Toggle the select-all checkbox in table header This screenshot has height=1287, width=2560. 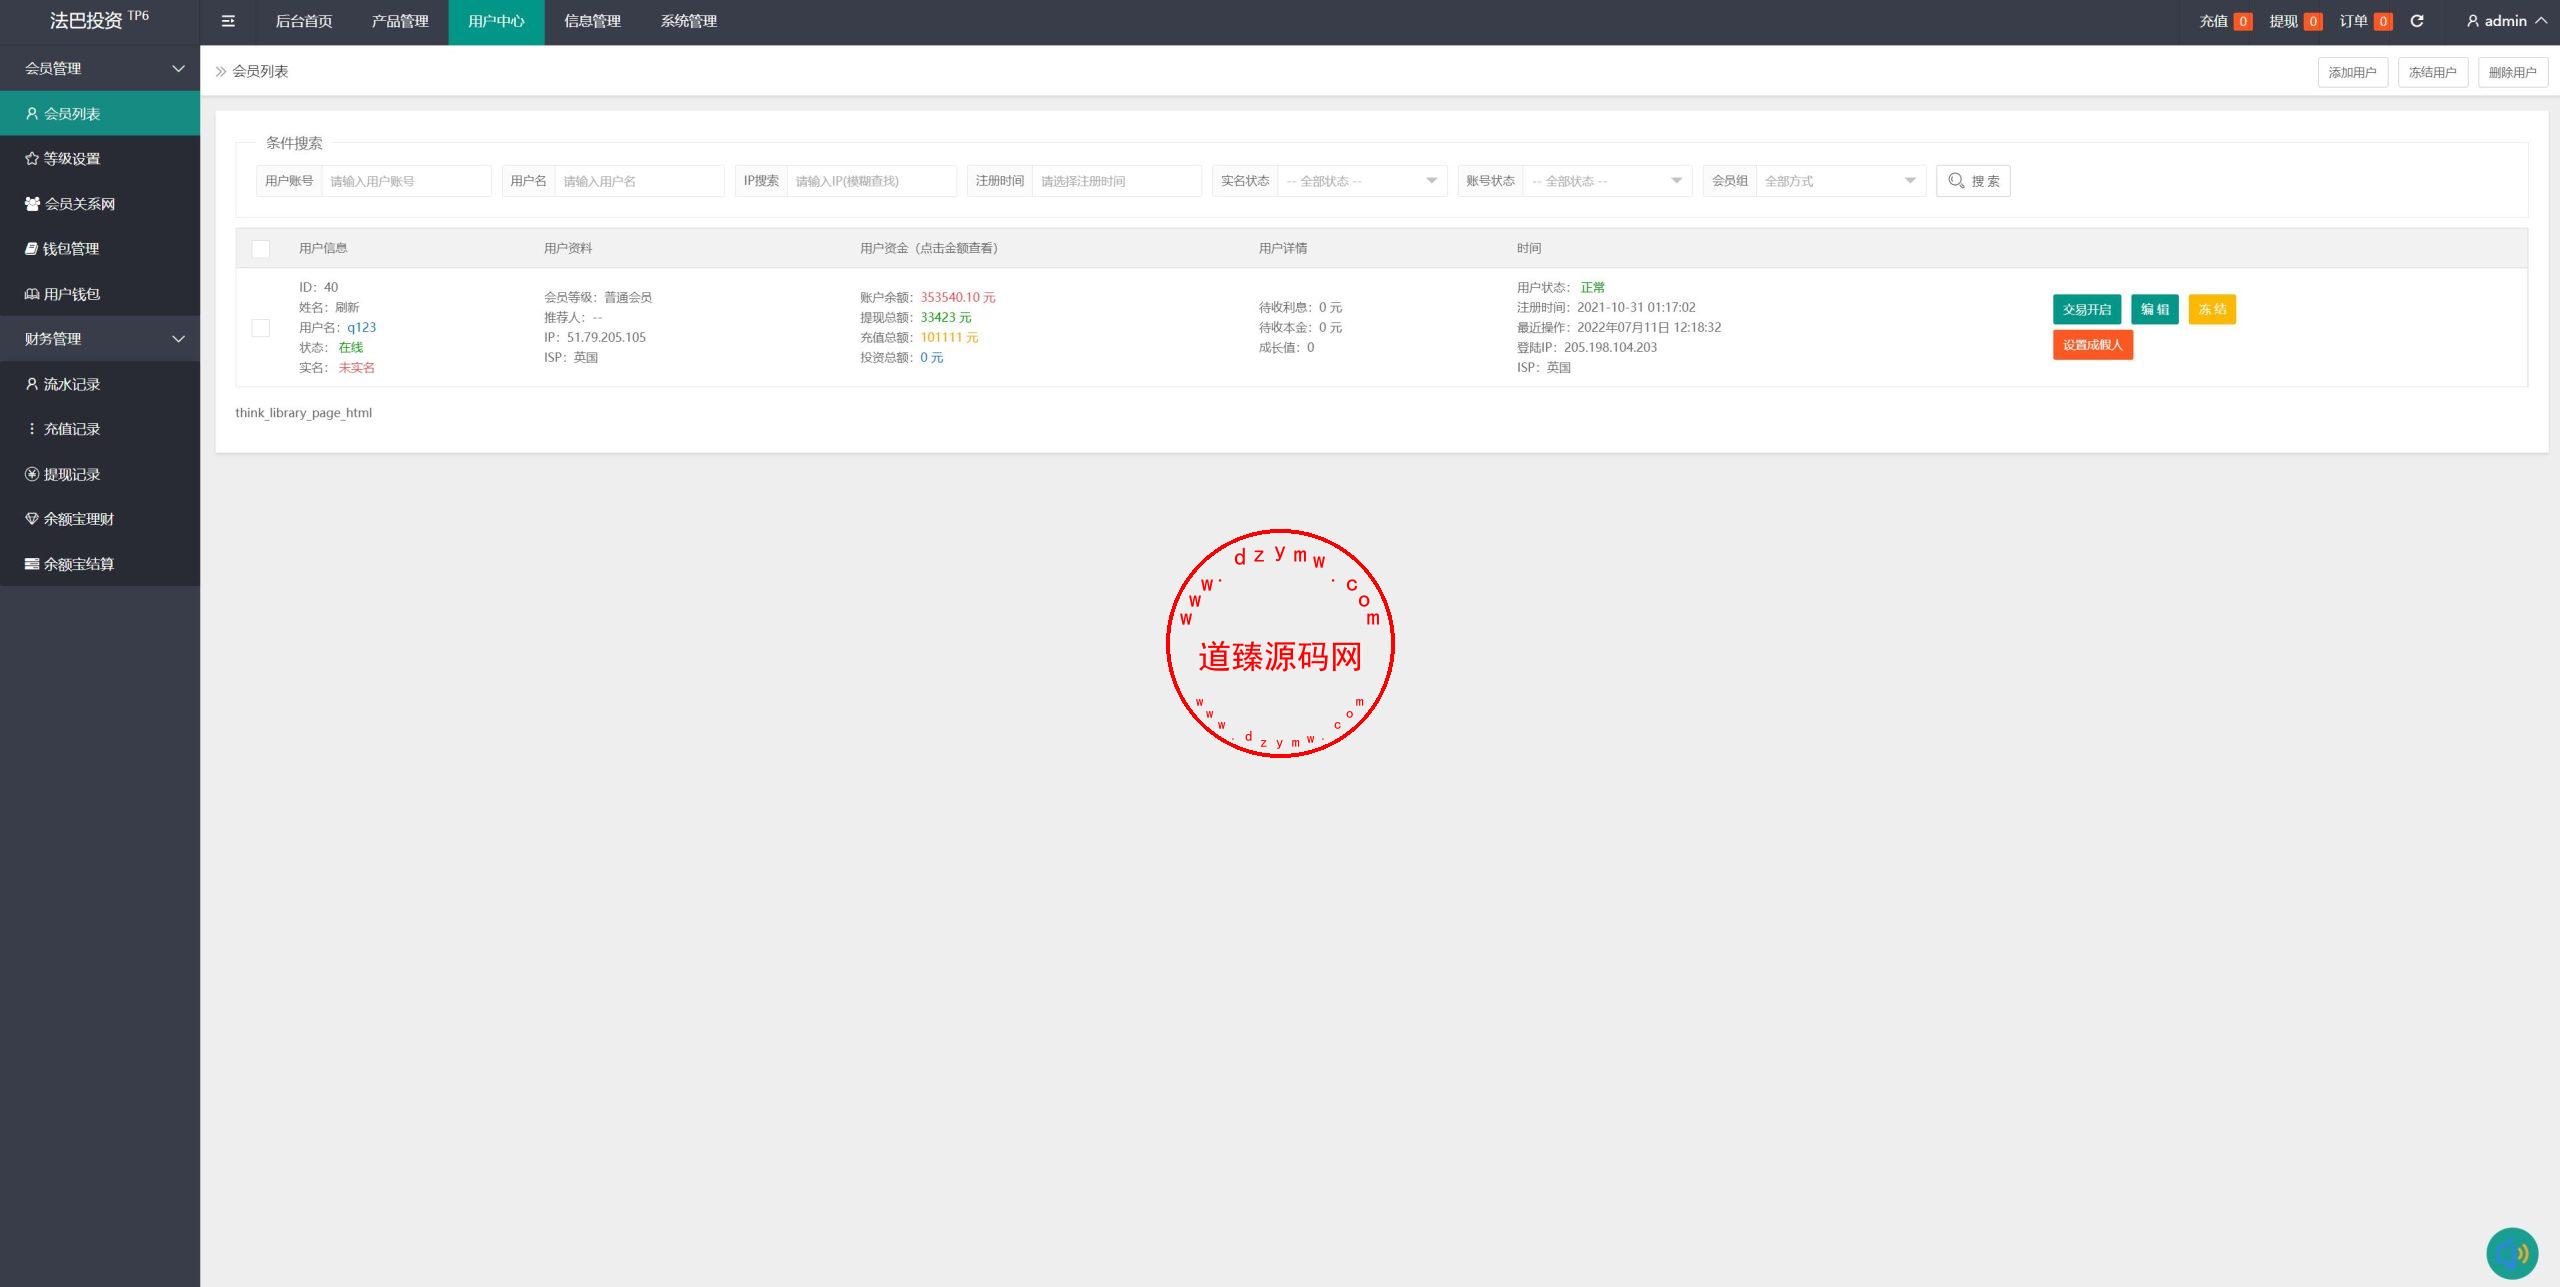click(x=261, y=248)
